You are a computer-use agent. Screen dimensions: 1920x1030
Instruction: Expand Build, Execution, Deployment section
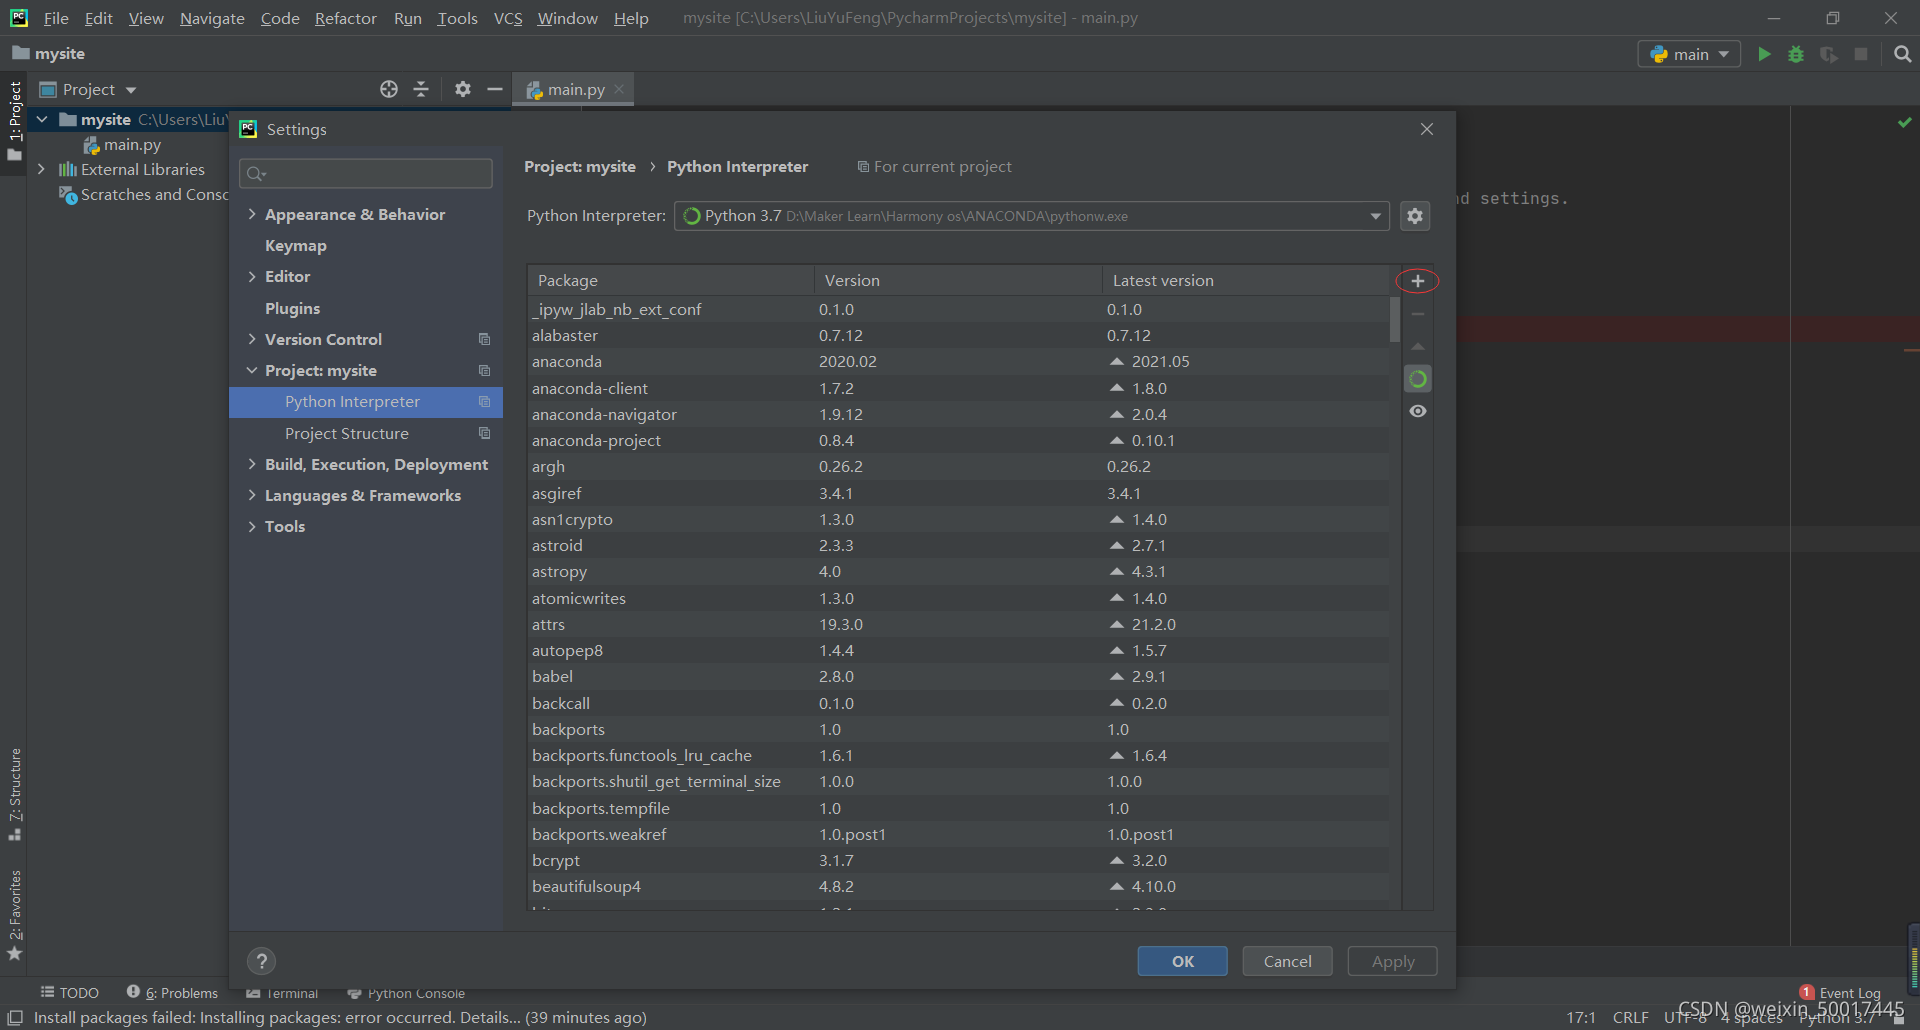[x=252, y=464]
